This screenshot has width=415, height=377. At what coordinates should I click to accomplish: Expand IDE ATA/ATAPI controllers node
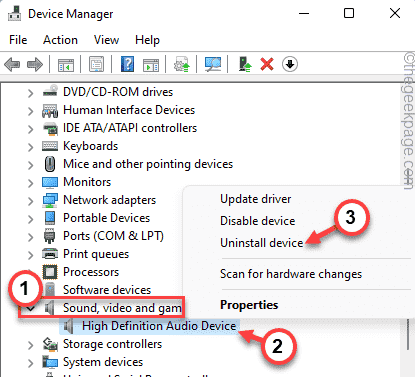pos(30,129)
